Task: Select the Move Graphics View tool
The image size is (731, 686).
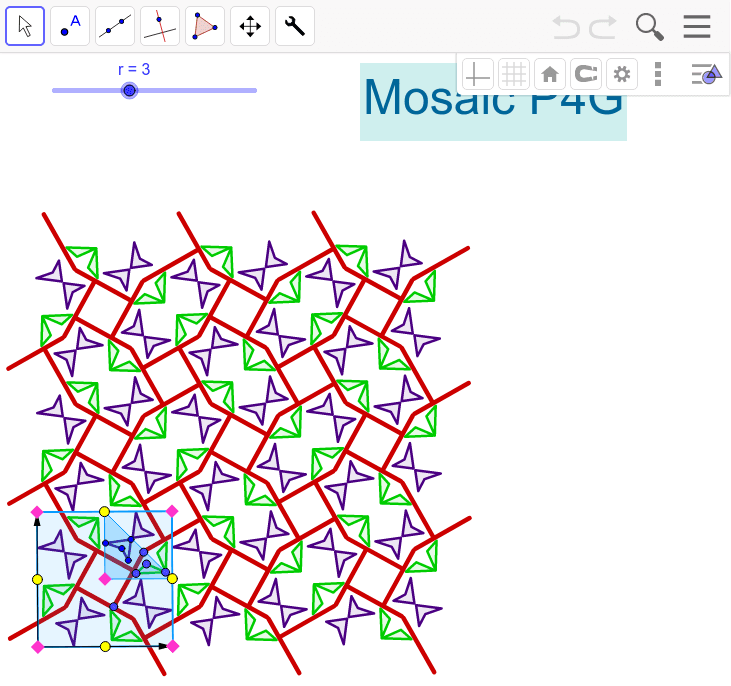Action: pos(250,26)
